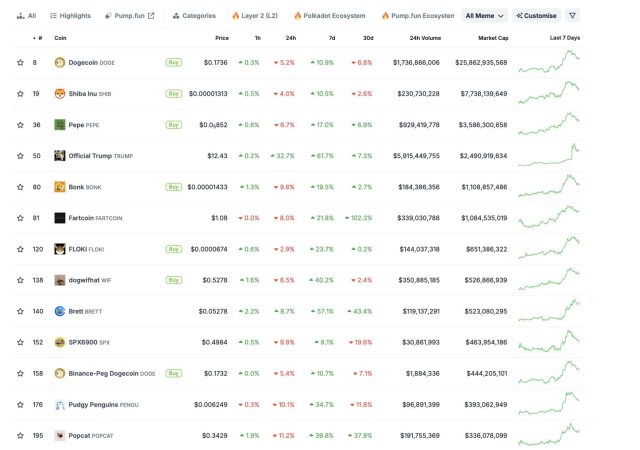Screen dimensions: 640x450
Task: Click the Official Trump coin logo
Action: 60,156
